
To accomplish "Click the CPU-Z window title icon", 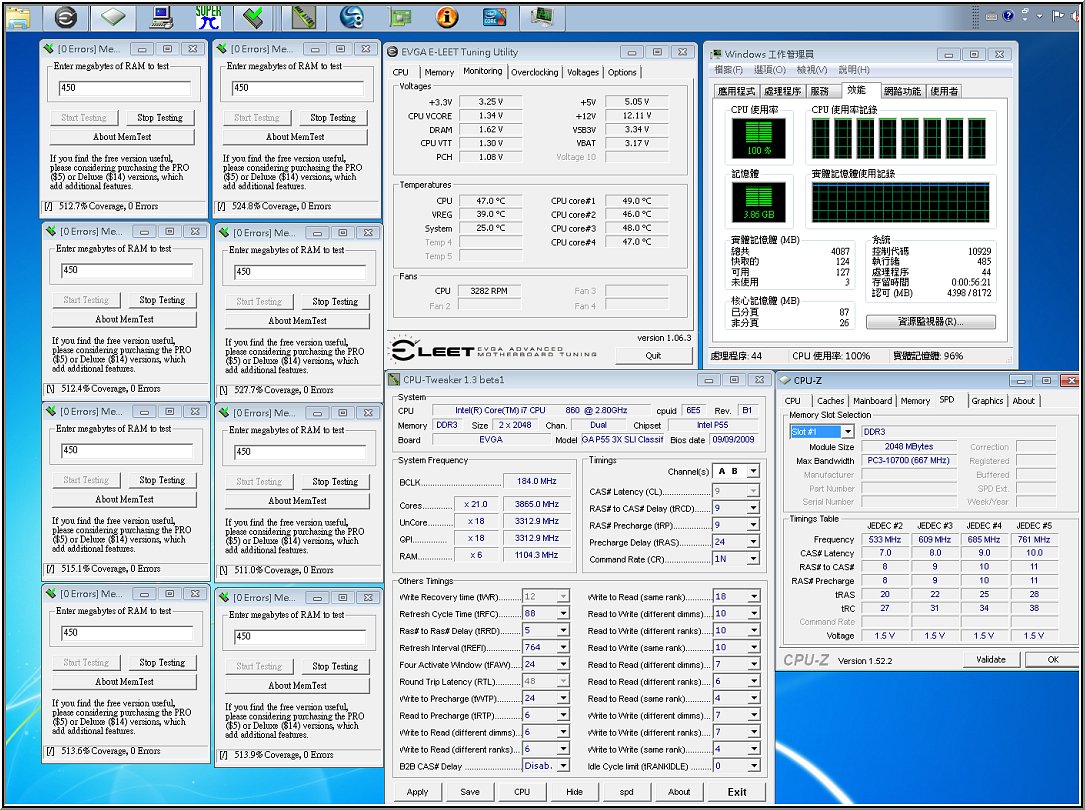I will click(x=785, y=380).
